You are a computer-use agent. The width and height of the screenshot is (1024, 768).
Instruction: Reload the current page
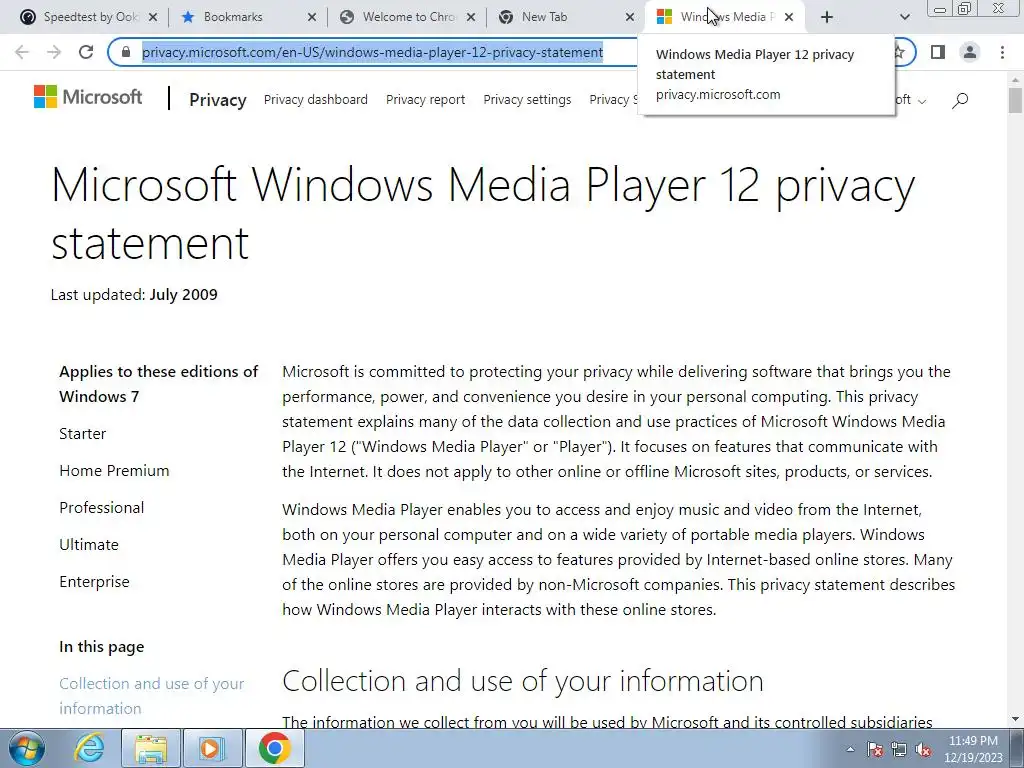(x=86, y=52)
